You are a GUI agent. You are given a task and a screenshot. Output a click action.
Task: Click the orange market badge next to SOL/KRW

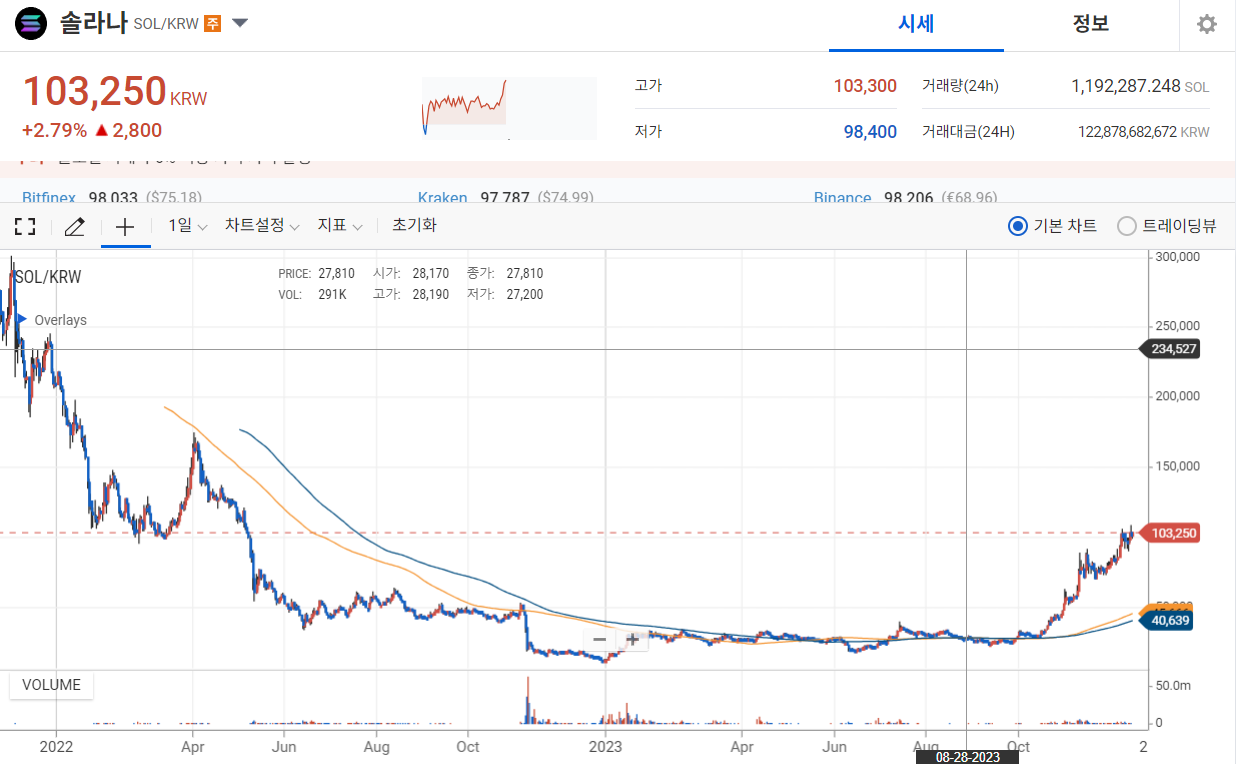click(x=212, y=23)
